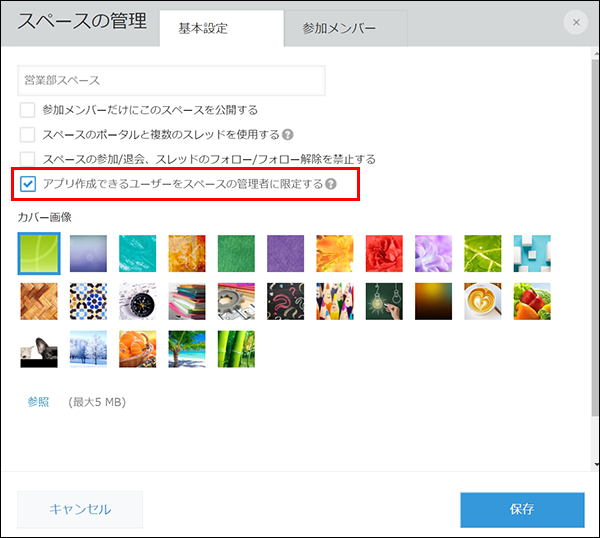Choose the teal textured cover image

click(138, 253)
